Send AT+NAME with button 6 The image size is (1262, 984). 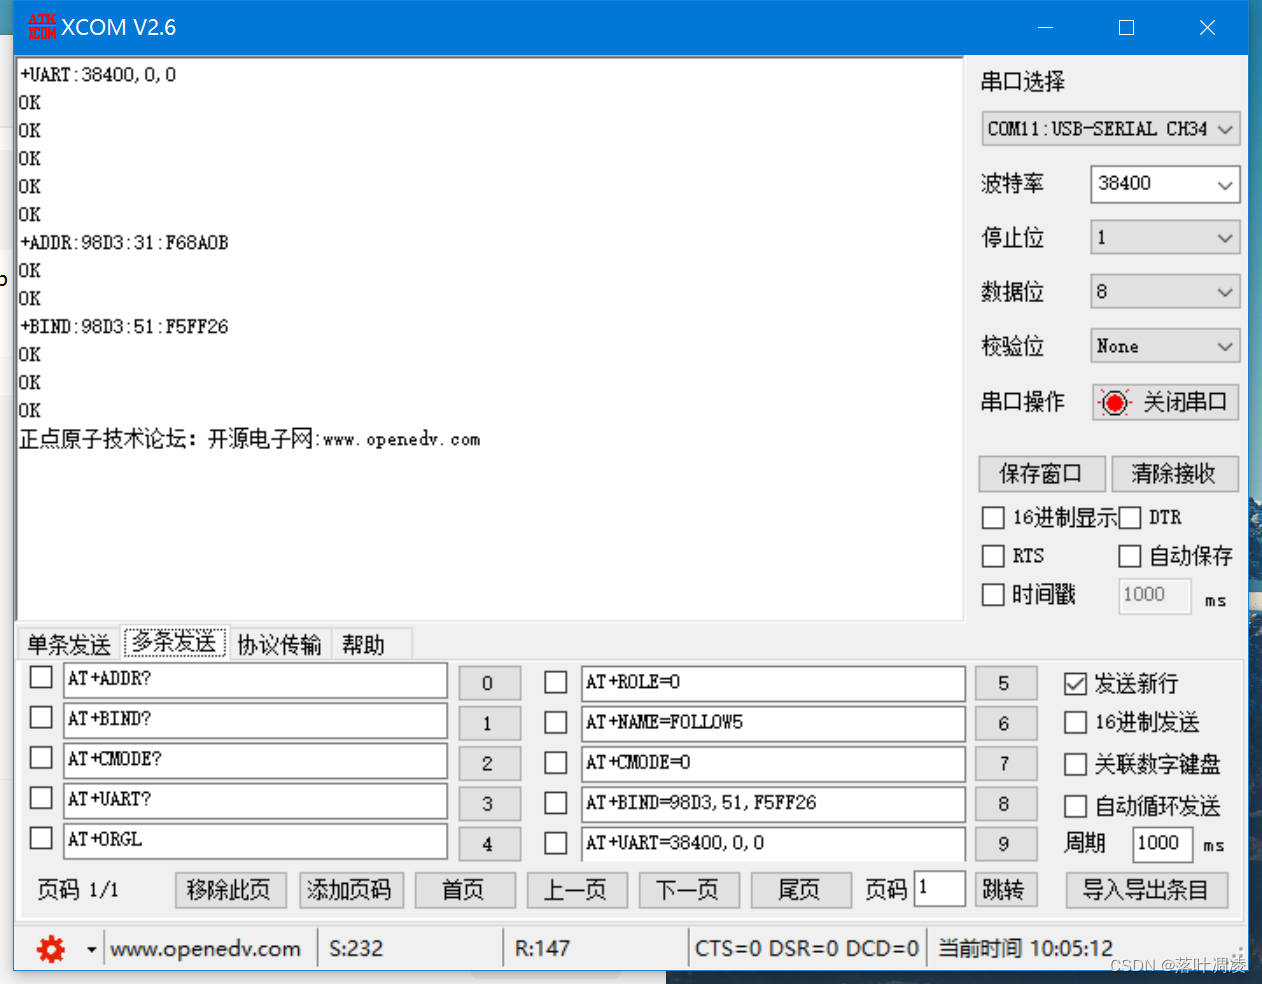coord(1005,723)
